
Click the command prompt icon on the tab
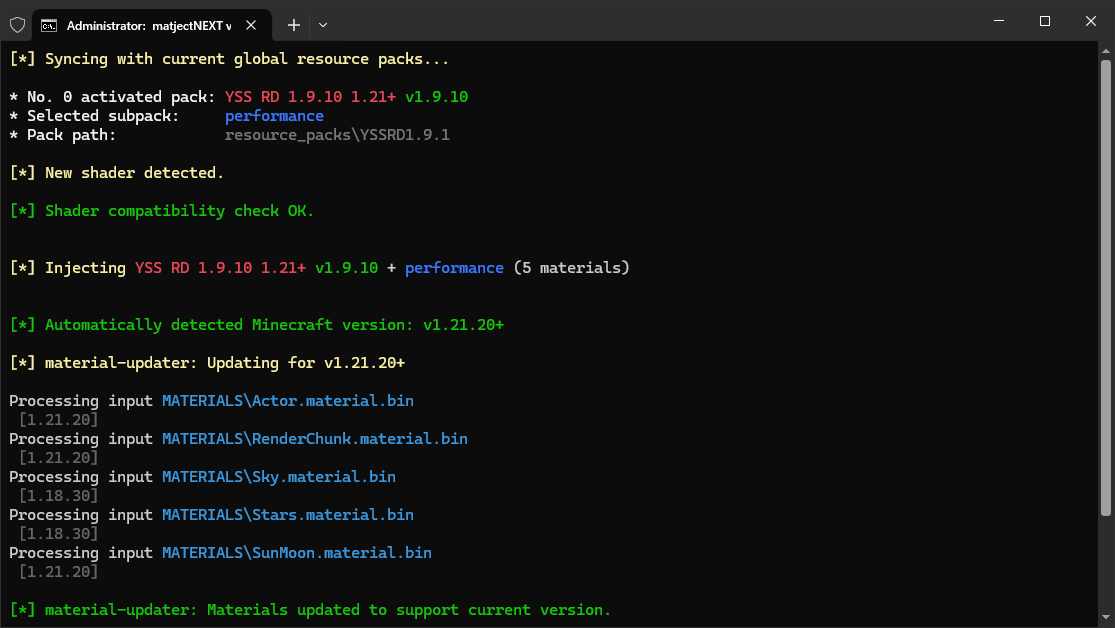[49, 26]
